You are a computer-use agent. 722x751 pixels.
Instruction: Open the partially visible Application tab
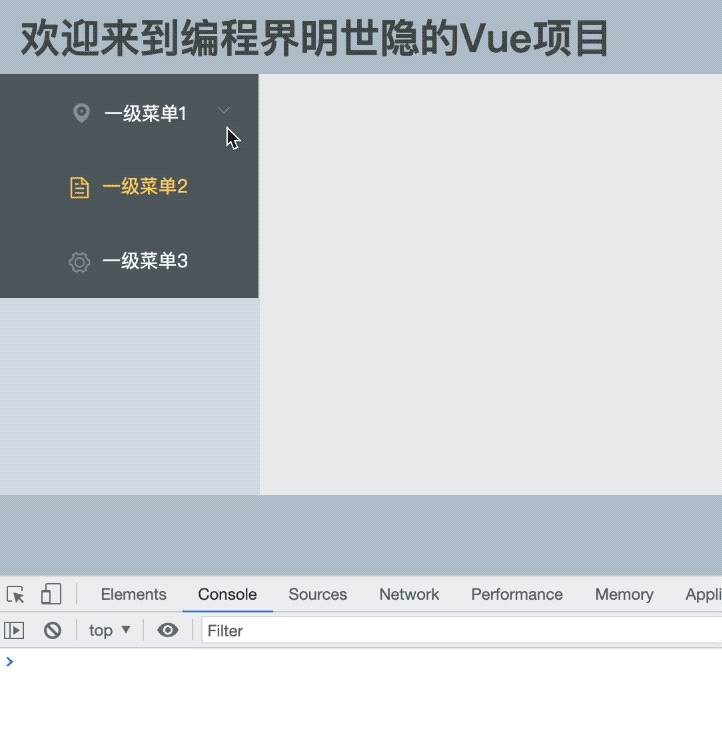pyautogui.click(x=703, y=594)
